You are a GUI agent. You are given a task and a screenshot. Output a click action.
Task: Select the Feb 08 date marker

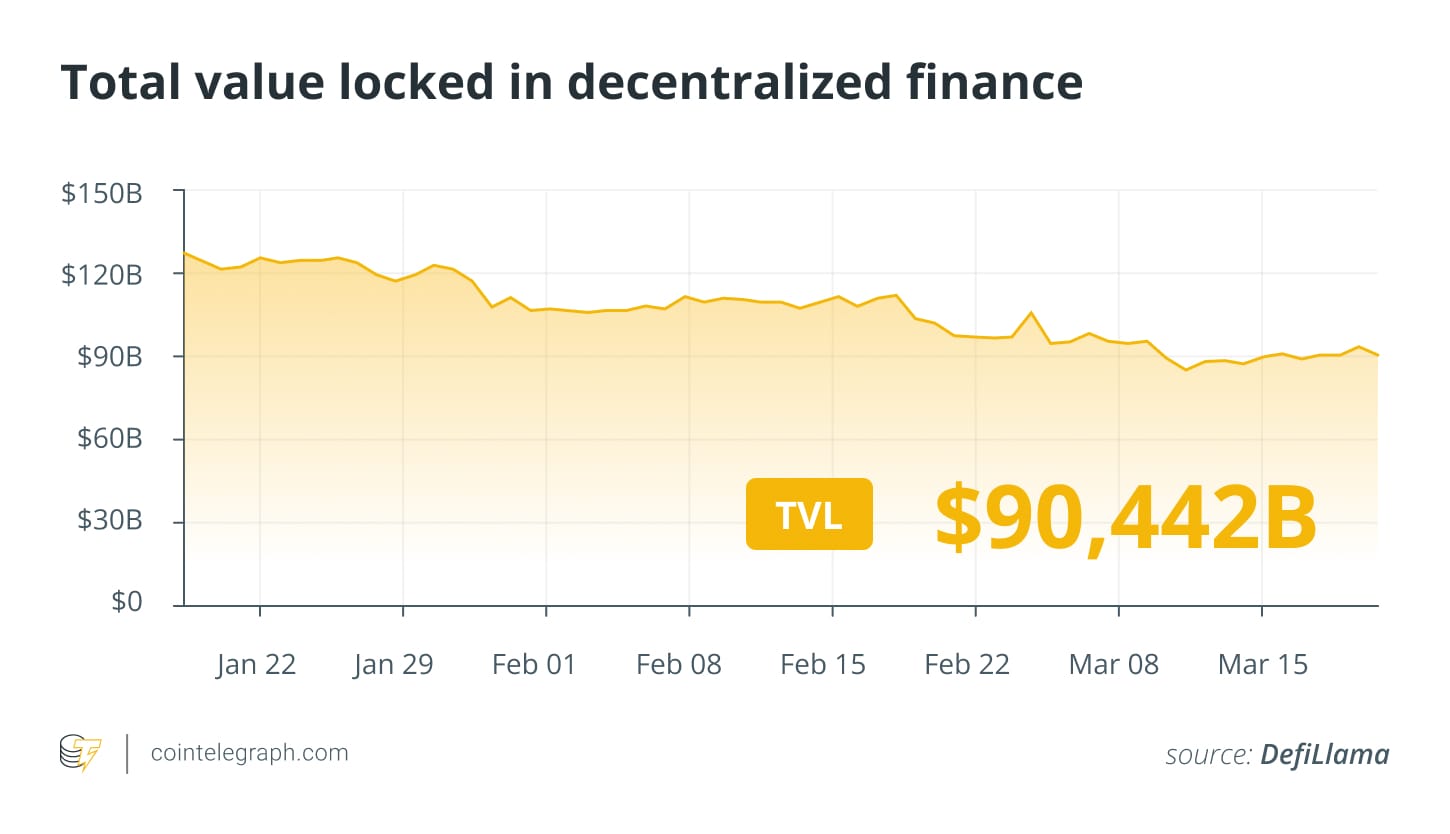678,664
